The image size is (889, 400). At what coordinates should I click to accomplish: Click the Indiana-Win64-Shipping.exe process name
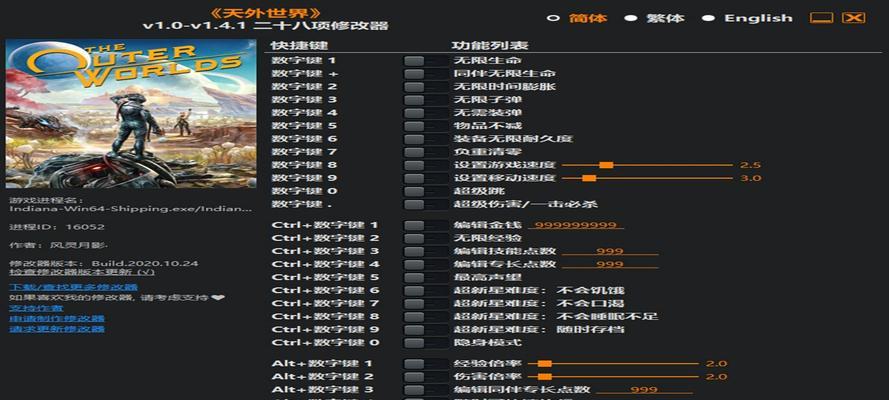(130, 208)
